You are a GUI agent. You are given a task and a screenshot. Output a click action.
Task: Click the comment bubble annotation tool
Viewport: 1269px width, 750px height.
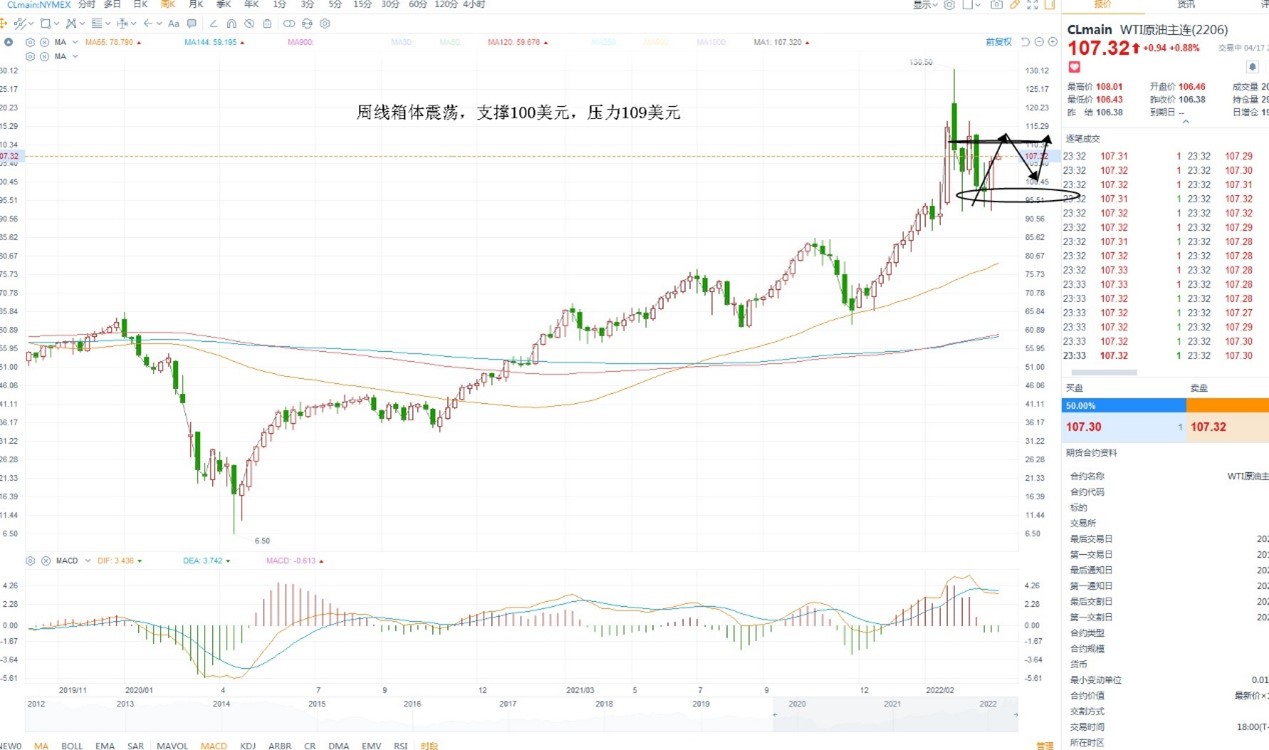[x=191, y=23]
